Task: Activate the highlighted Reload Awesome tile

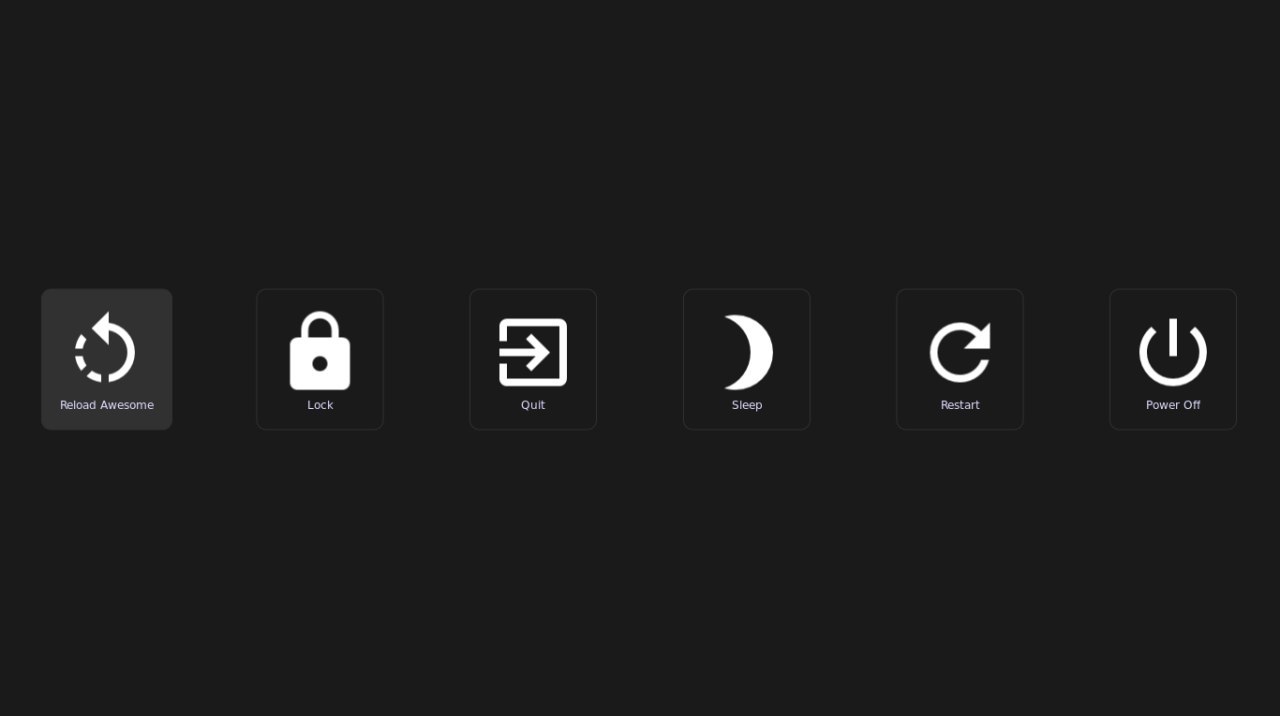Action: point(107,359)
